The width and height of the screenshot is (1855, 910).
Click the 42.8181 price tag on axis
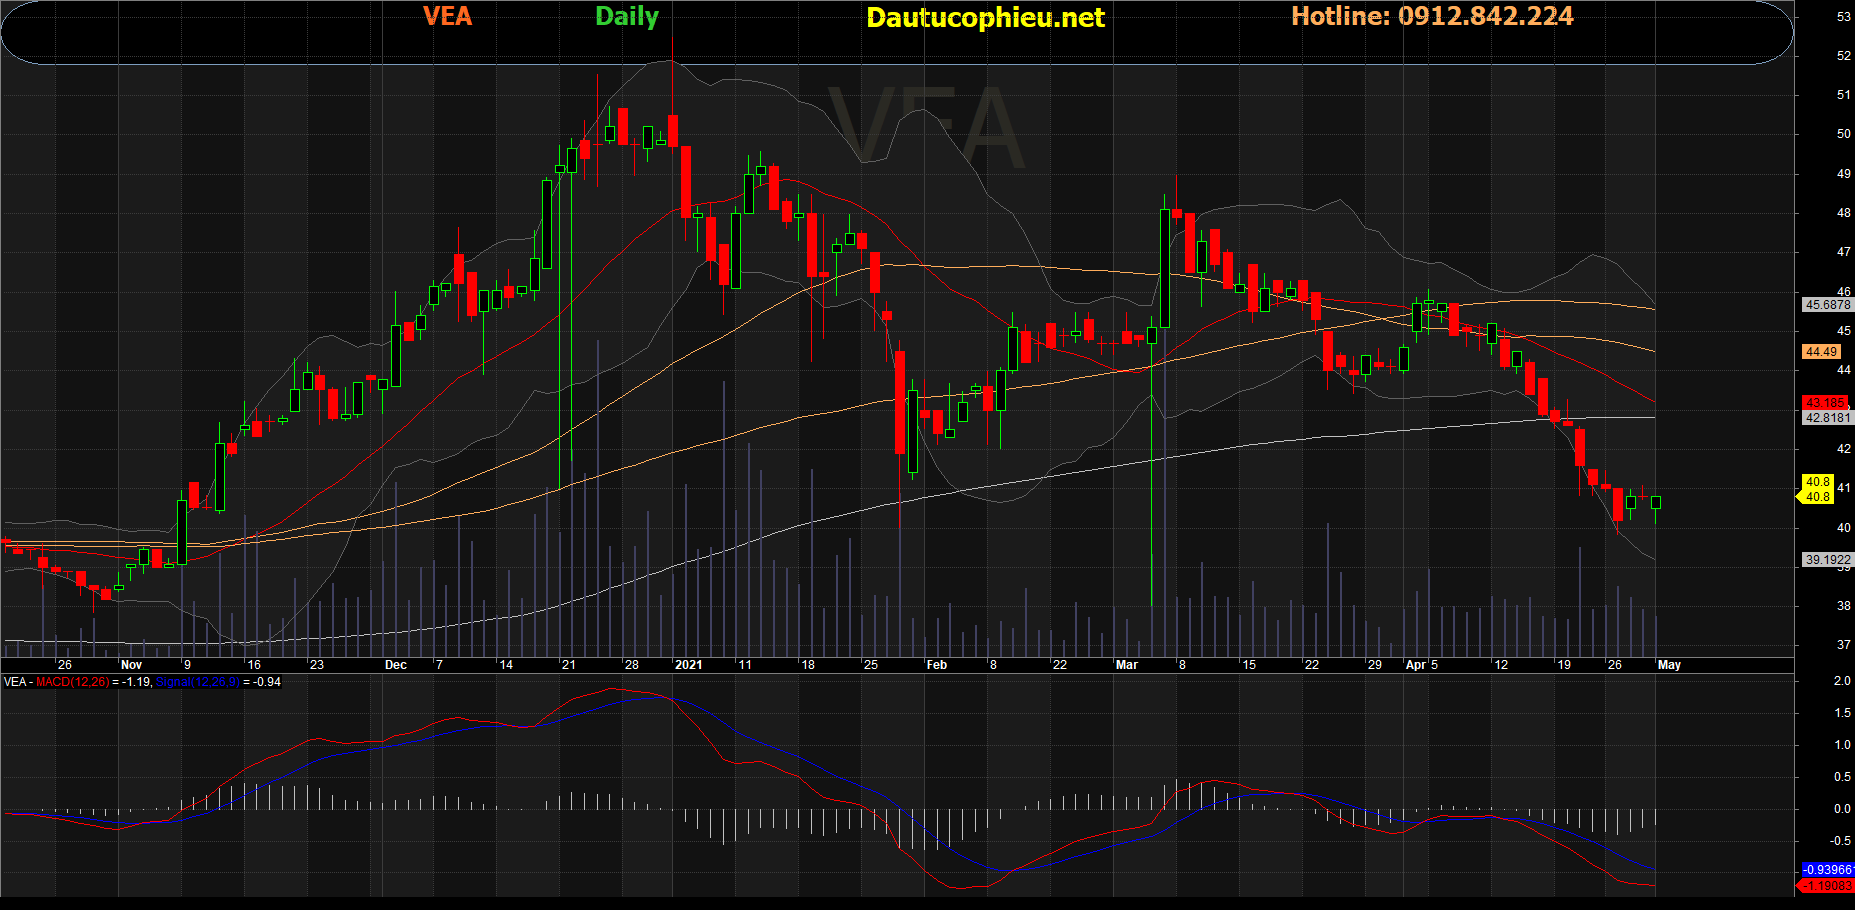point(1827,418)
